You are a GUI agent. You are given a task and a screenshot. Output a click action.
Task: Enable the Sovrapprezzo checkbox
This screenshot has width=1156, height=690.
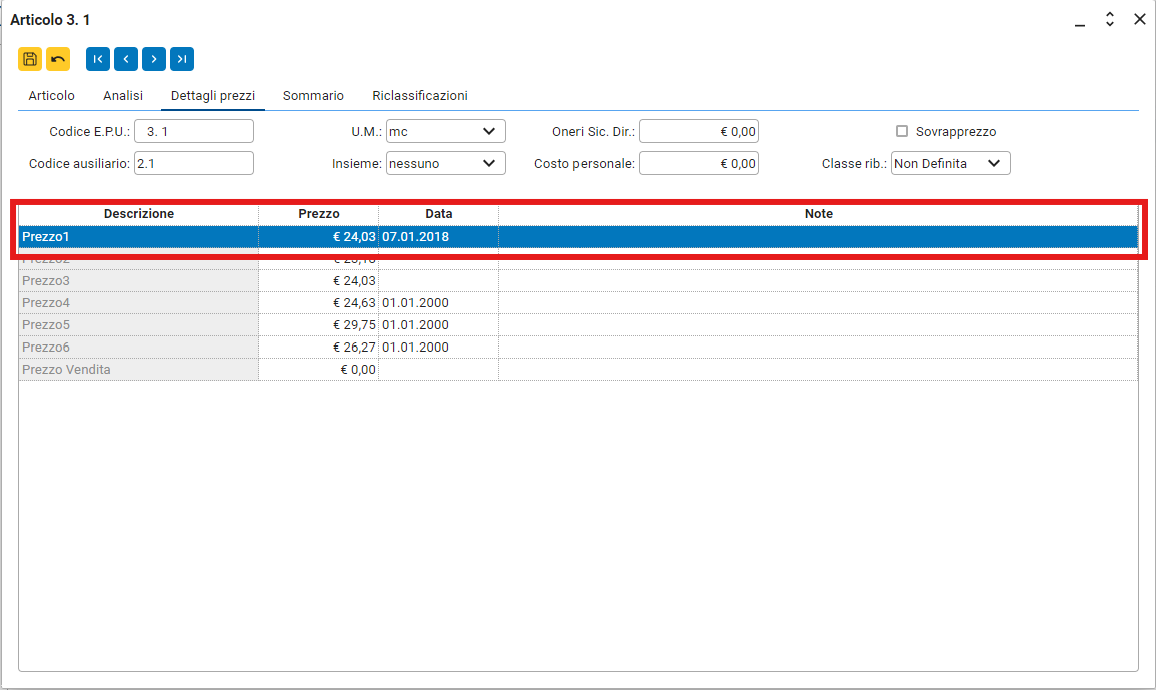pyautogui.click(x=902, y=131)
